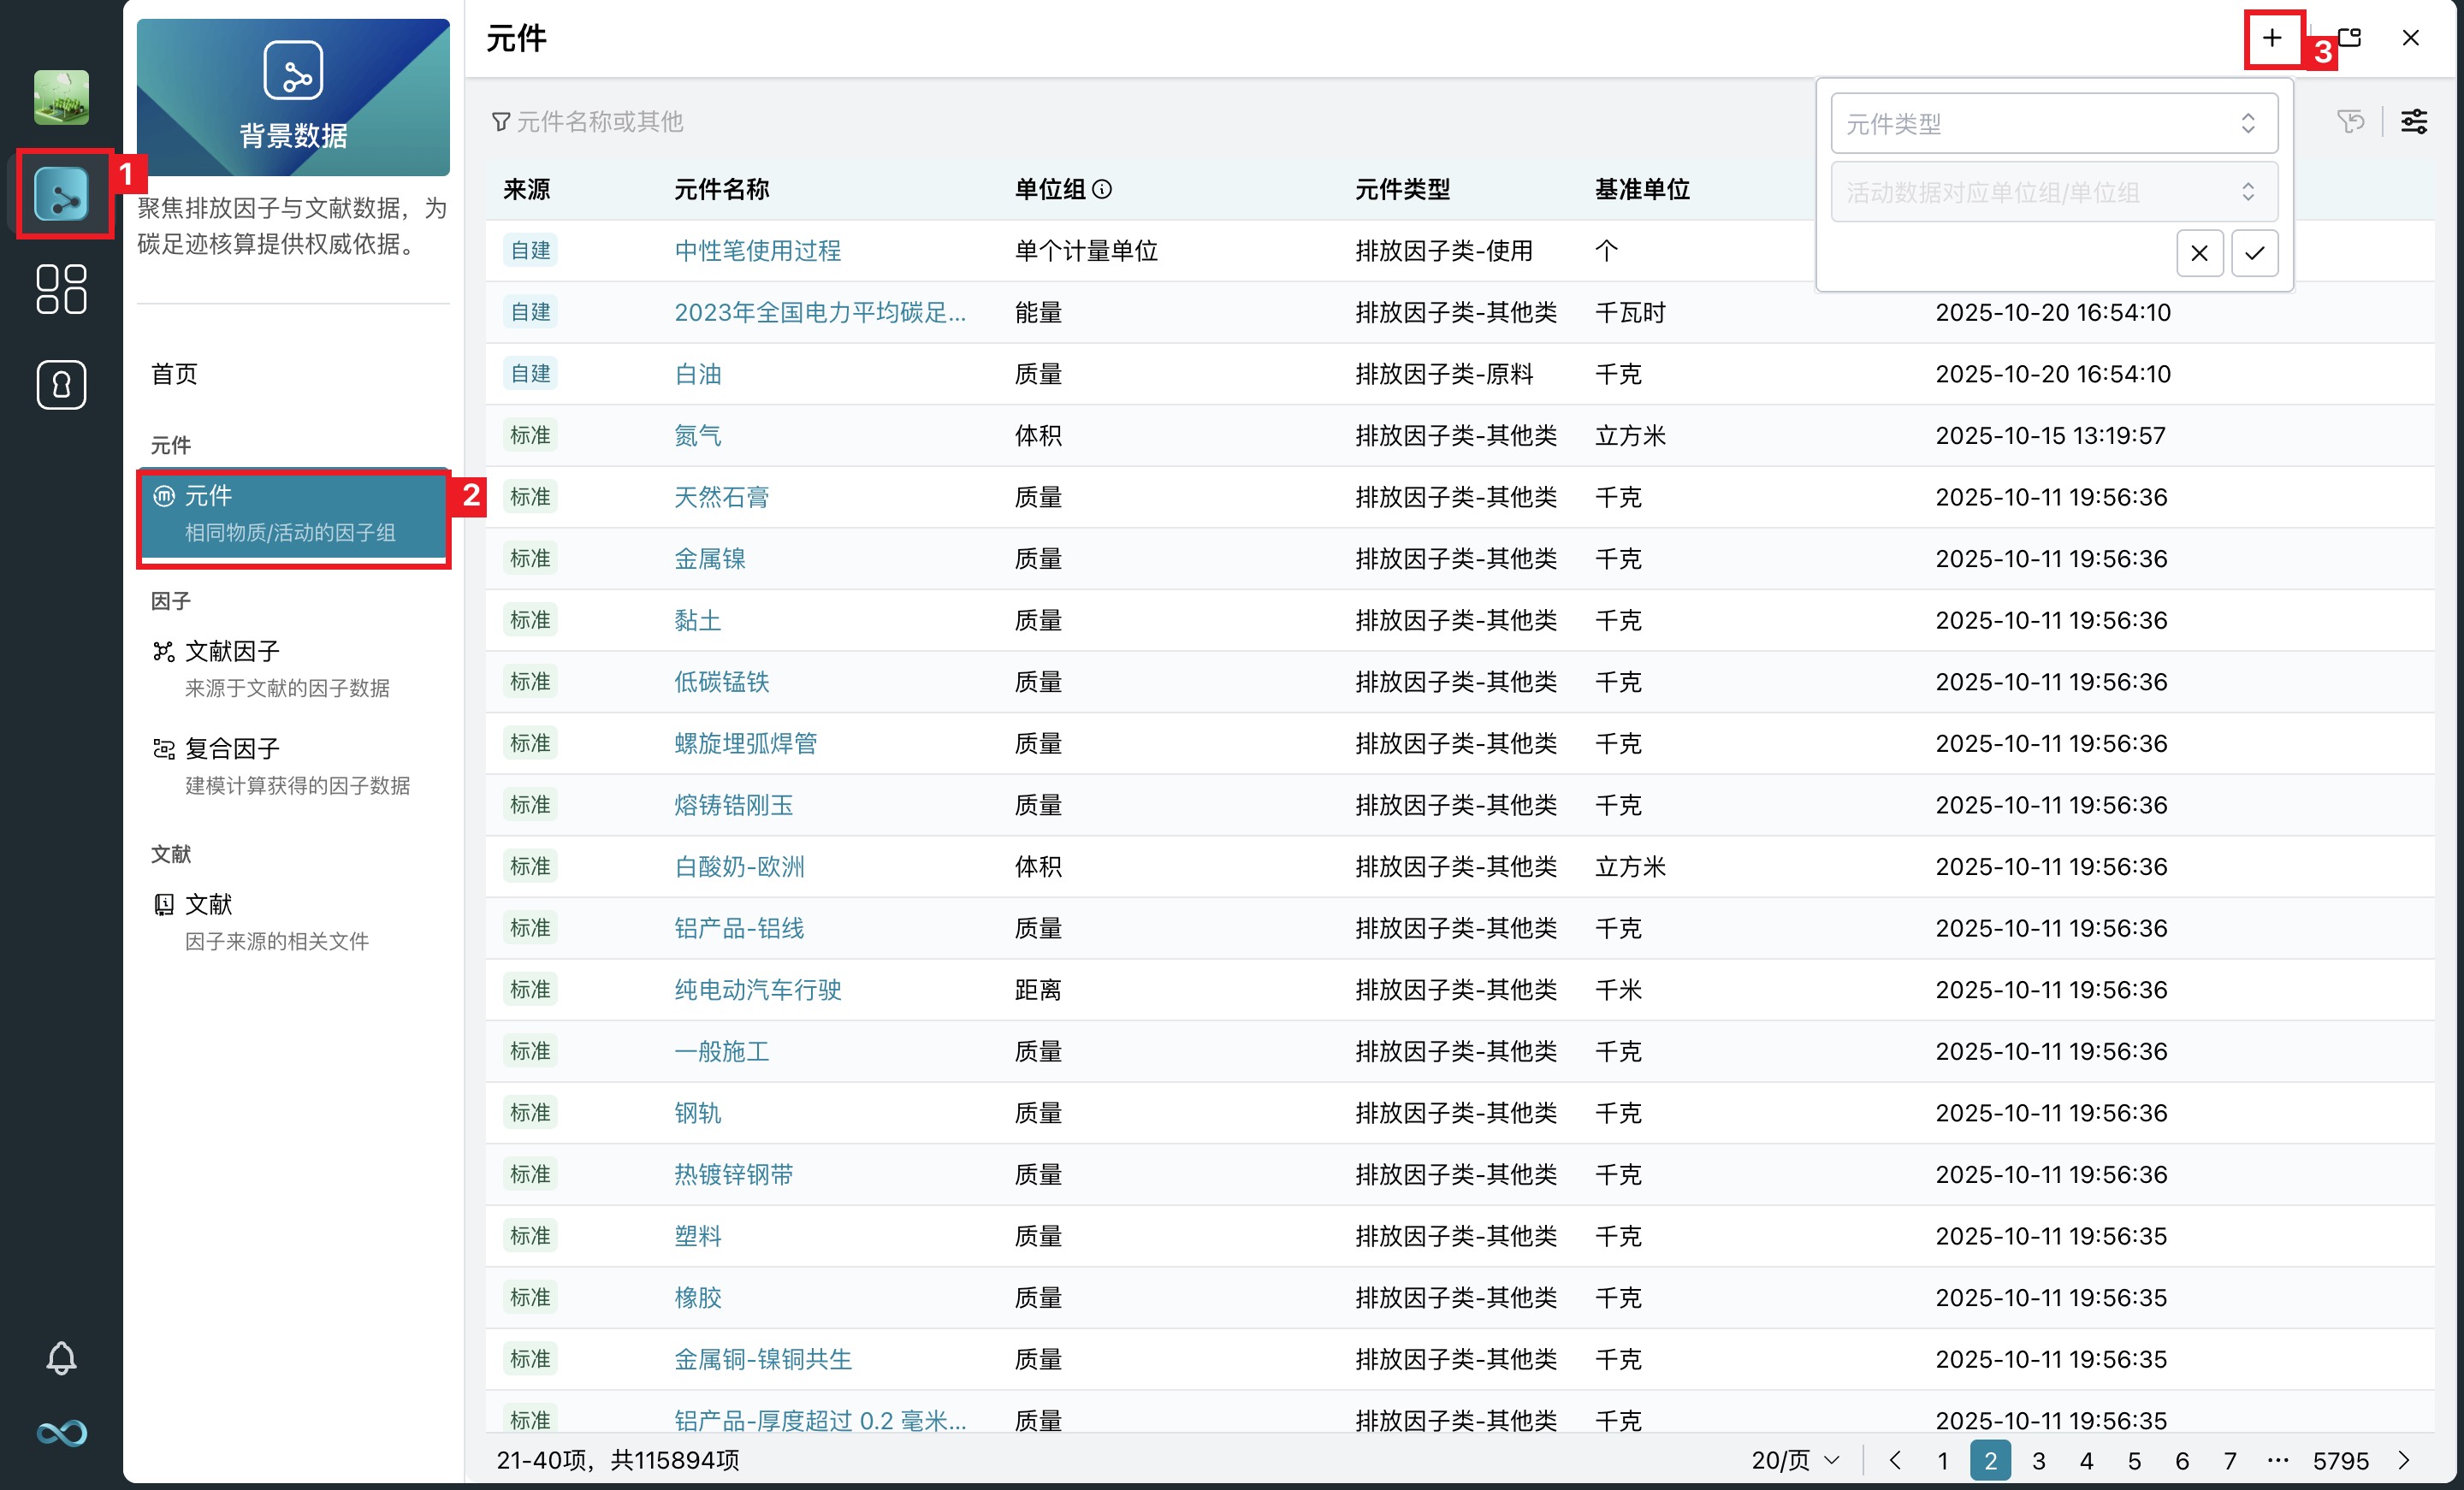Cancel the popup with X button

2199,253
